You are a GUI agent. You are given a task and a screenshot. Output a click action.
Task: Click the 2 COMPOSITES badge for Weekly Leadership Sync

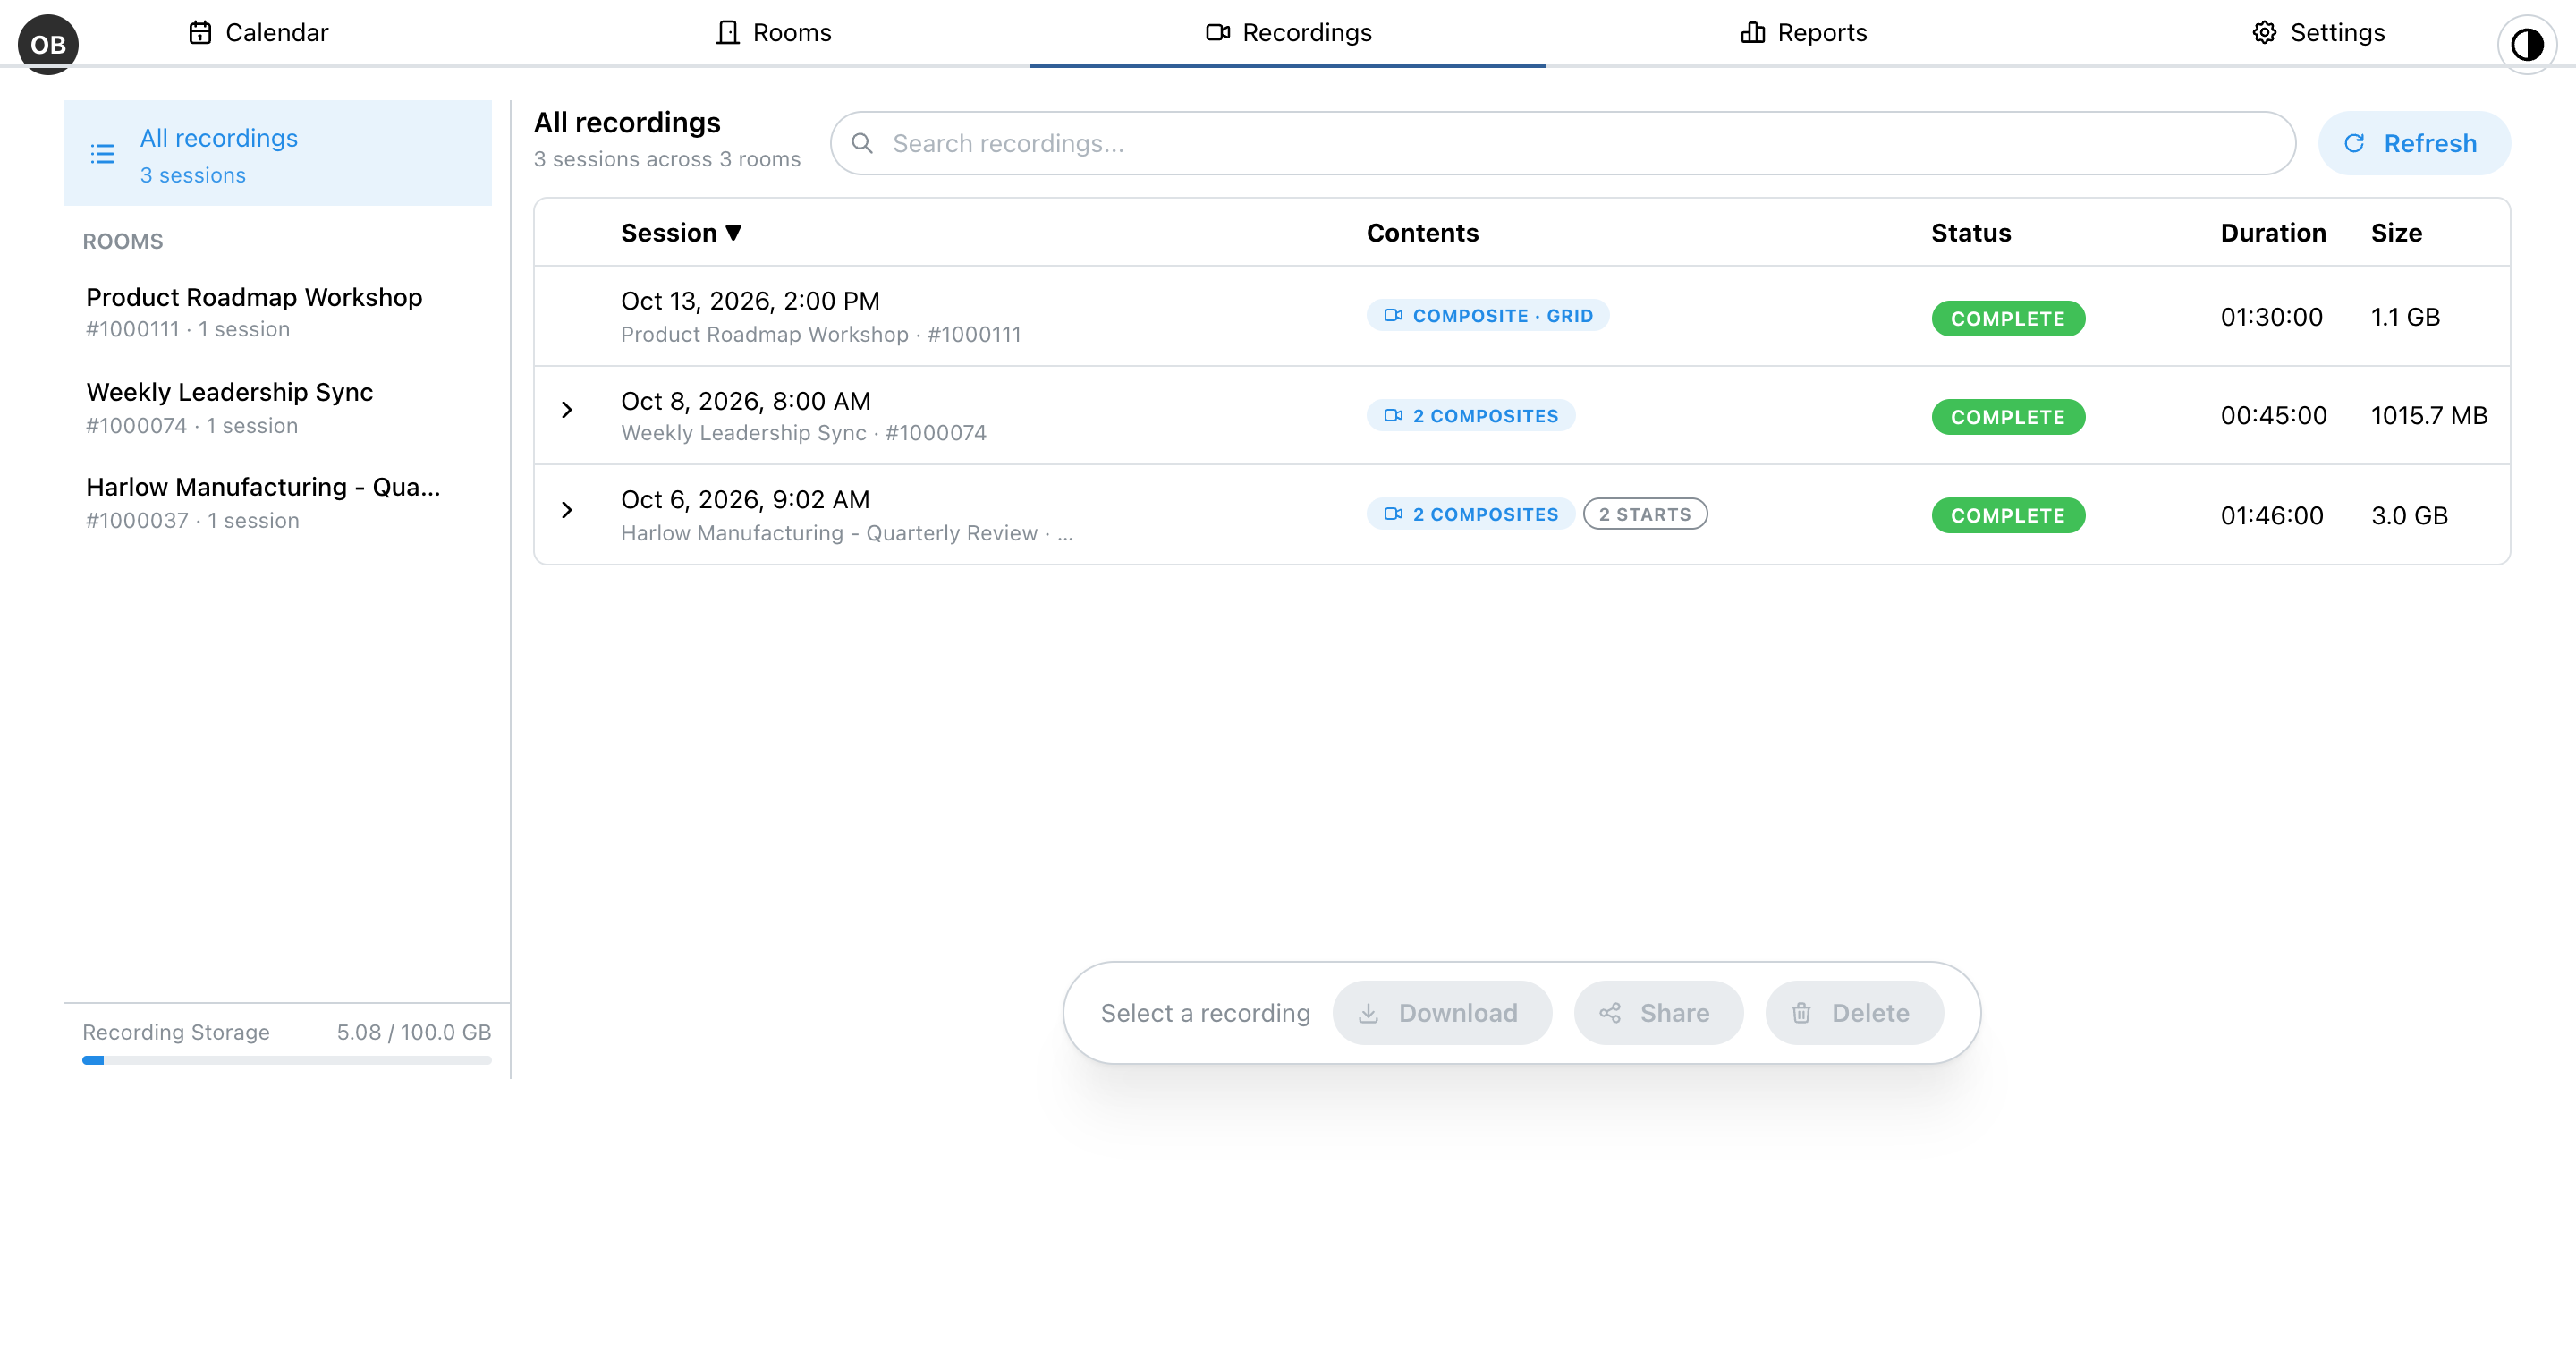pos(1471,415)
